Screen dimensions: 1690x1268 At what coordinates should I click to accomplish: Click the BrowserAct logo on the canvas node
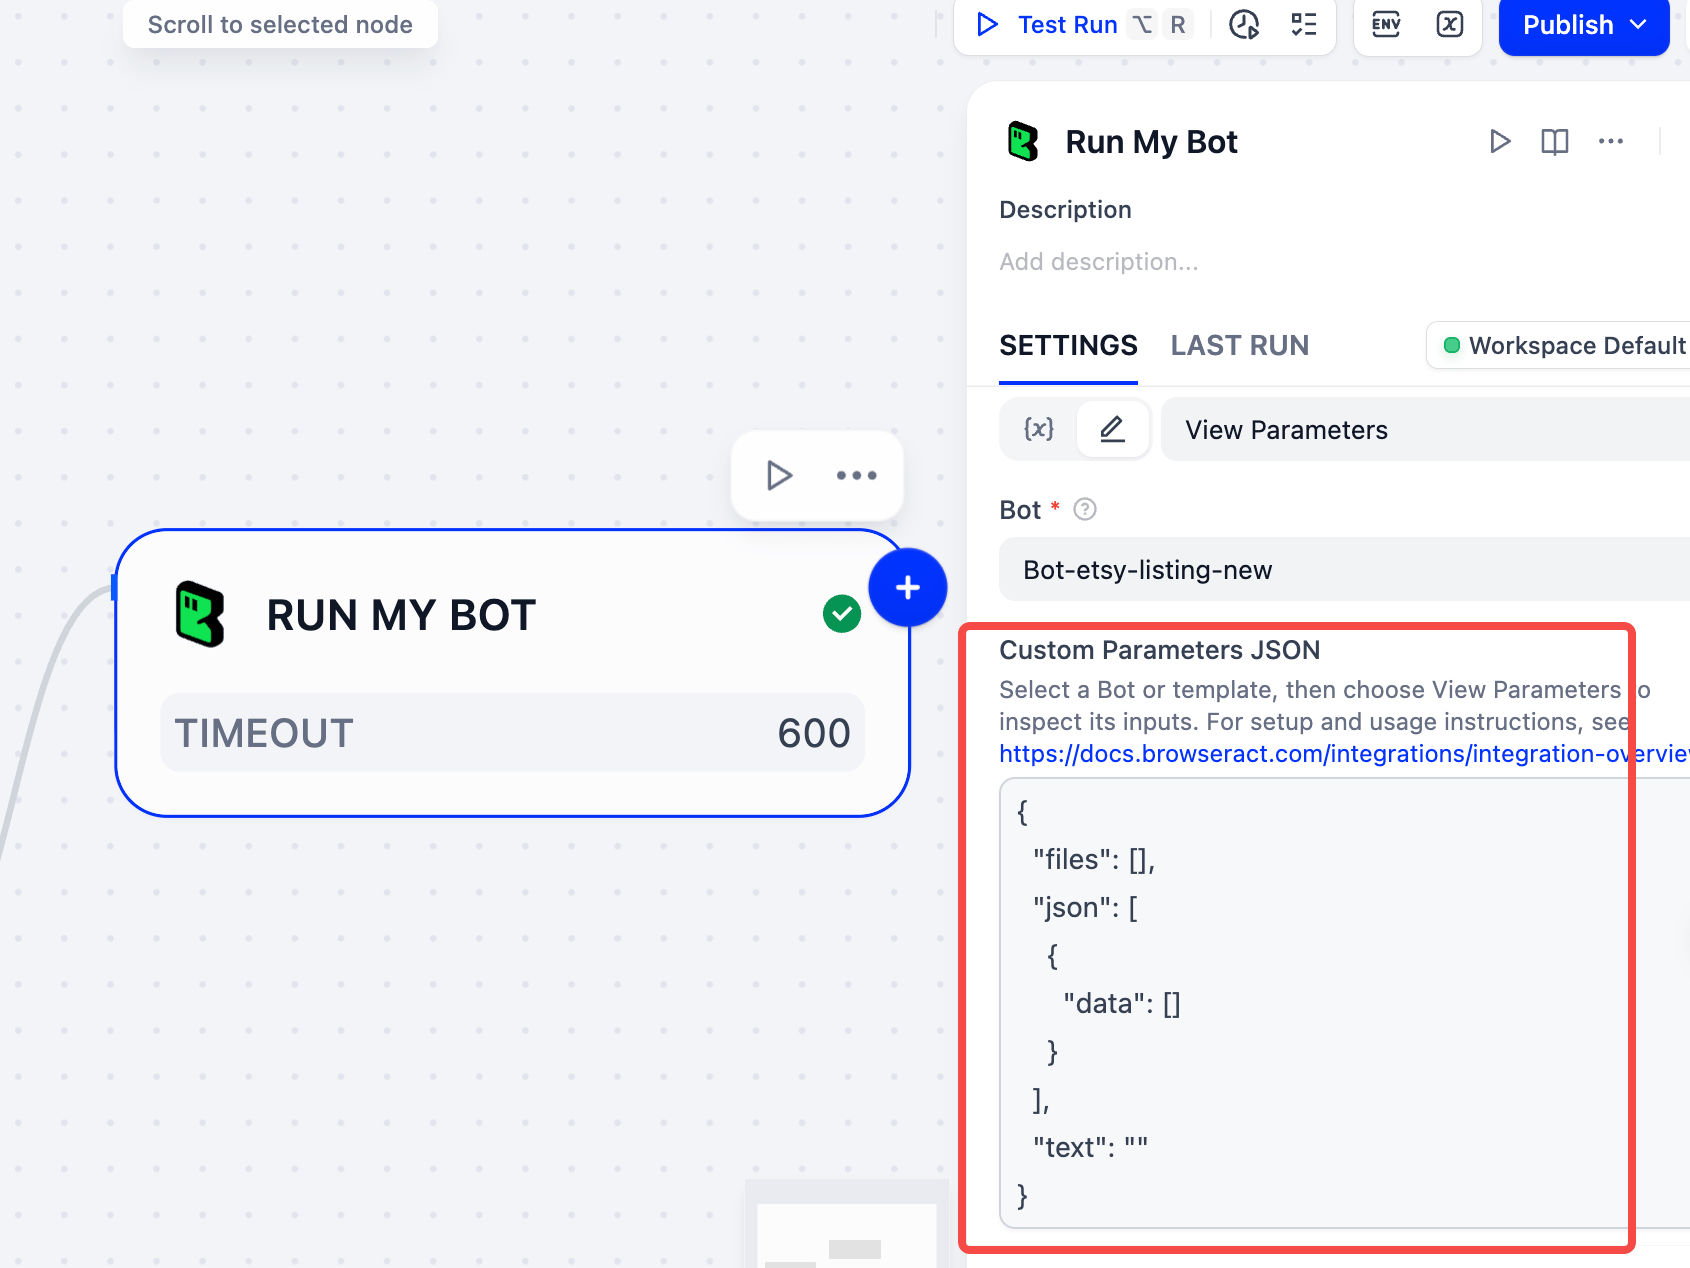point(200,614)
